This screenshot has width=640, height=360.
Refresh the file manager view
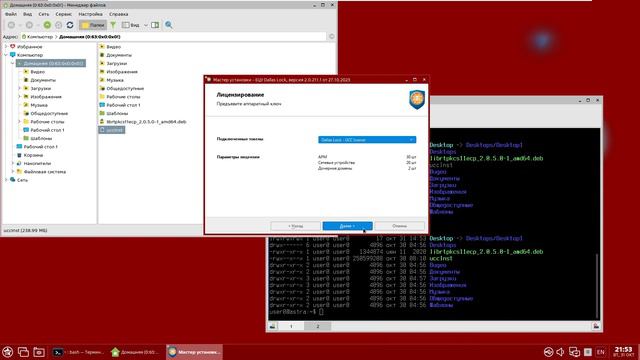pos(70,25)
